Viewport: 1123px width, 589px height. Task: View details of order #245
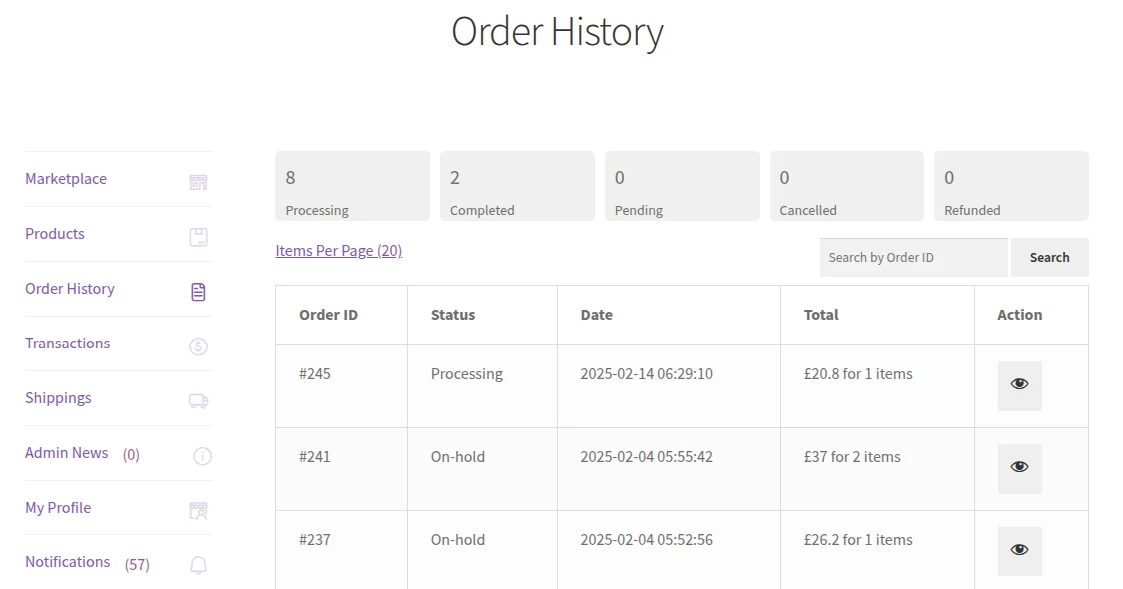tap(1018, 383)
